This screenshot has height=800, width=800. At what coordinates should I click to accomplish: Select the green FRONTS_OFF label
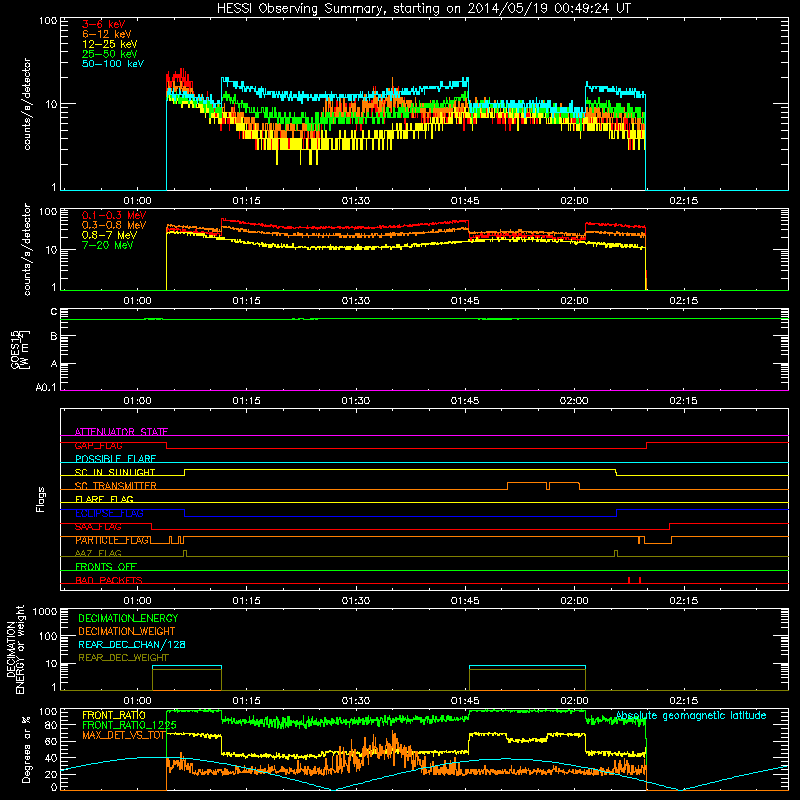[106, 567]
